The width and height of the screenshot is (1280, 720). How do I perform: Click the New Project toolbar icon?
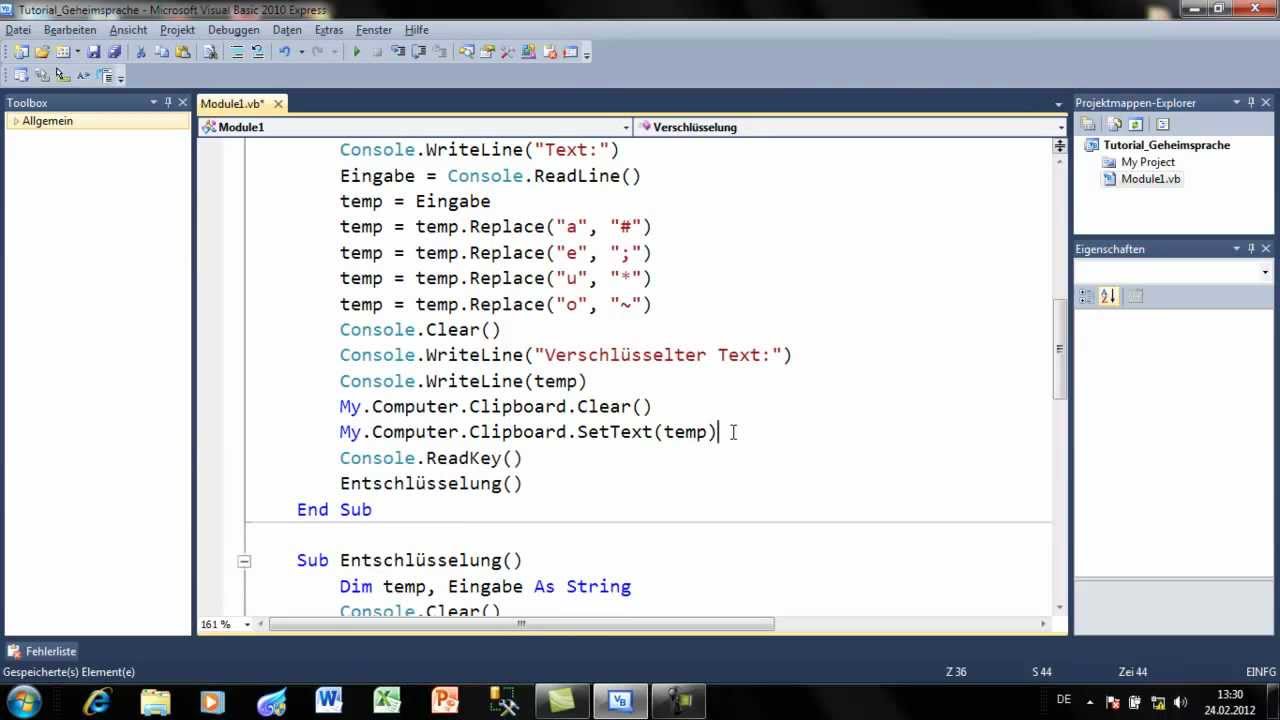[x=20, y=52]
